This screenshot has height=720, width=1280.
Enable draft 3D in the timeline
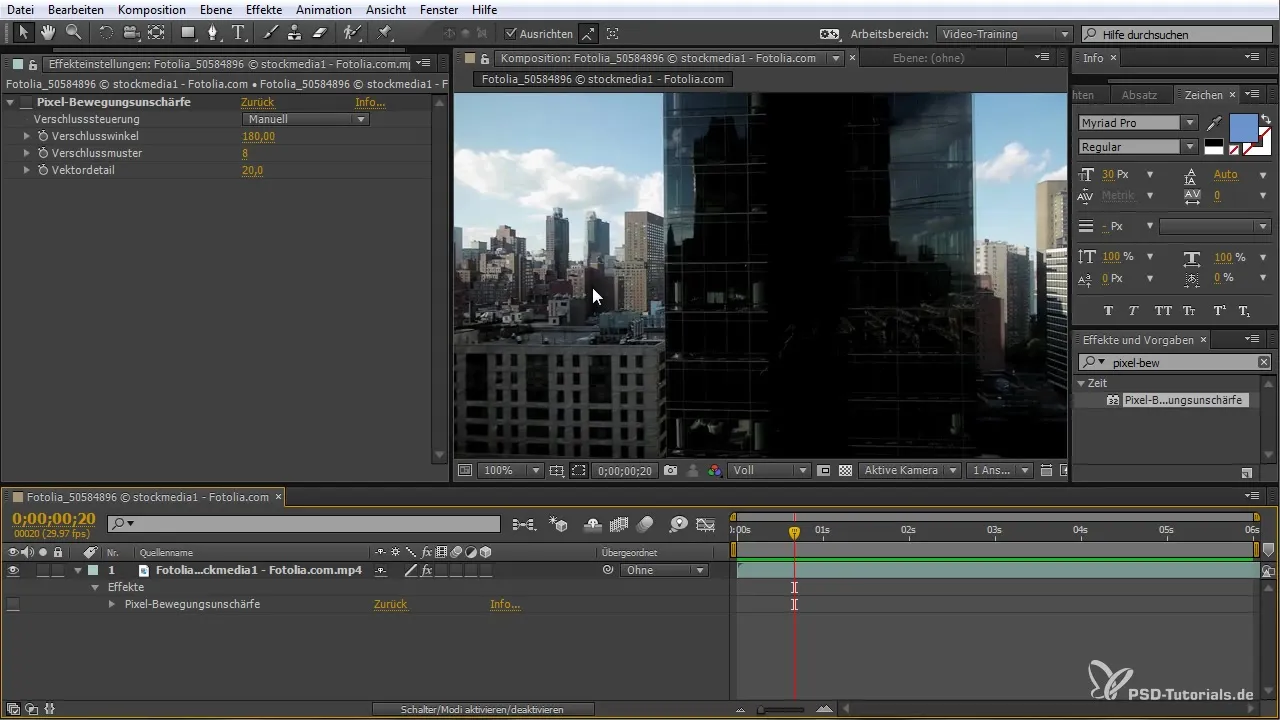[x=560, y=524]
